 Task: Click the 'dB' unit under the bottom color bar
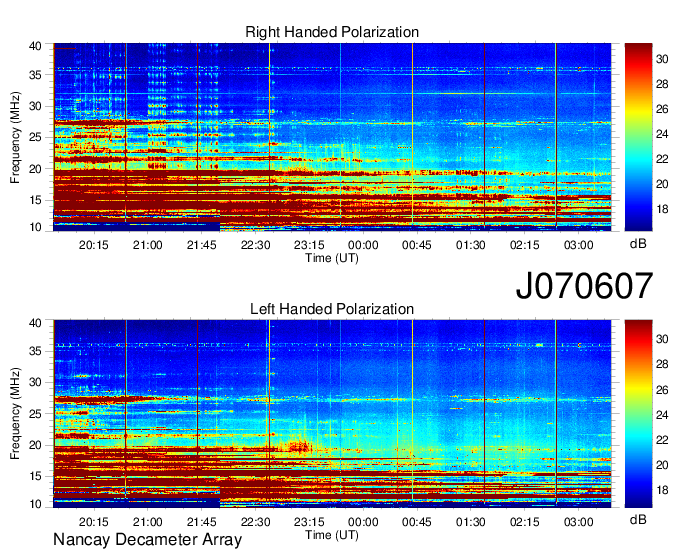click(638, 520)
